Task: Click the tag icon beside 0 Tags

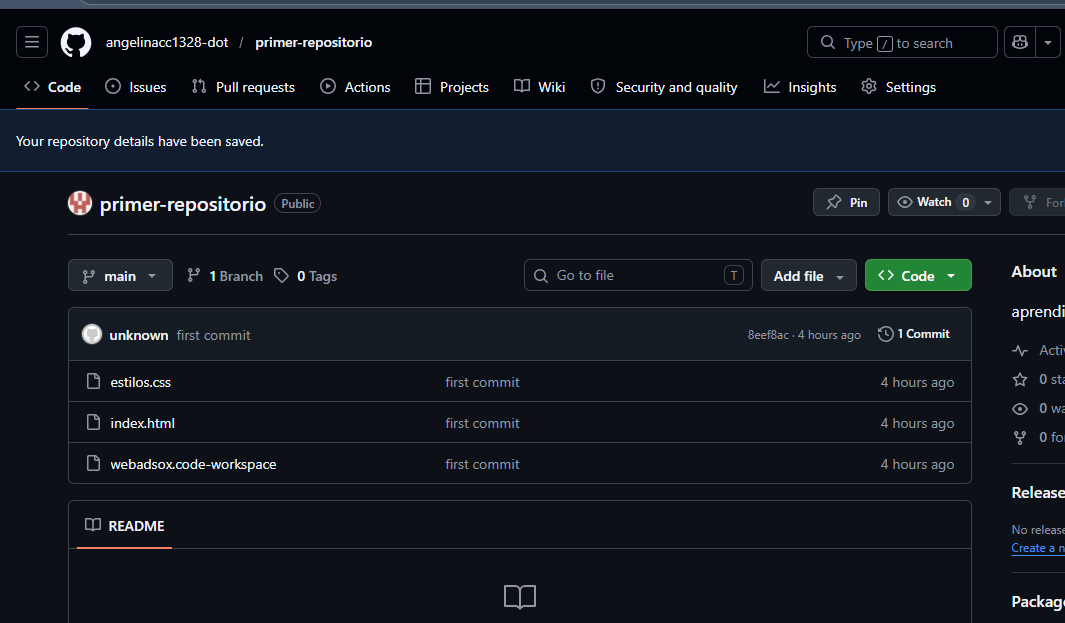Action: tap(281, 275)
